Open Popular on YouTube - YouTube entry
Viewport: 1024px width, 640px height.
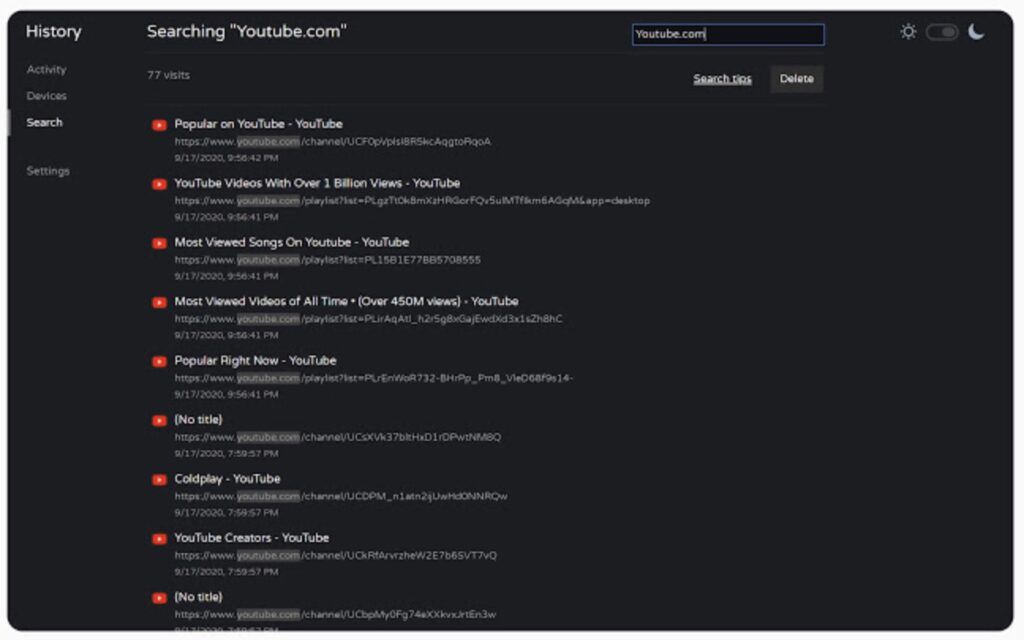258,123
